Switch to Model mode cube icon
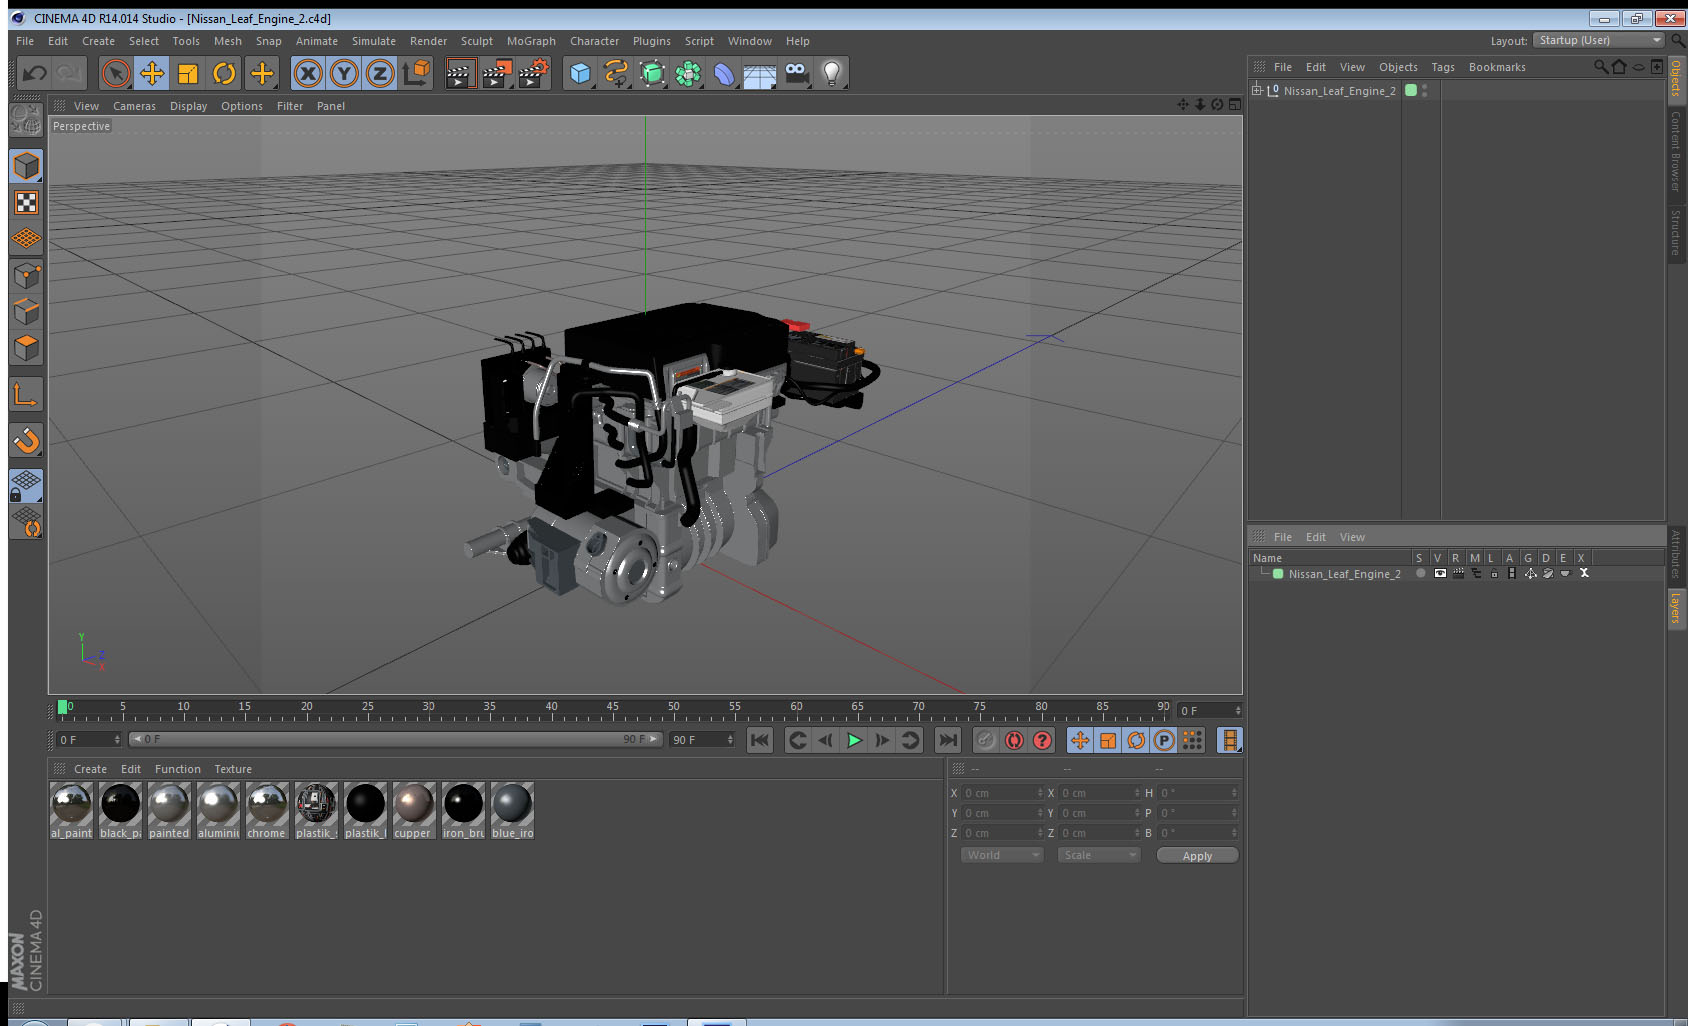This screenshot has height=1026, width=1688. pyautogui.click(x=26, y=166)
